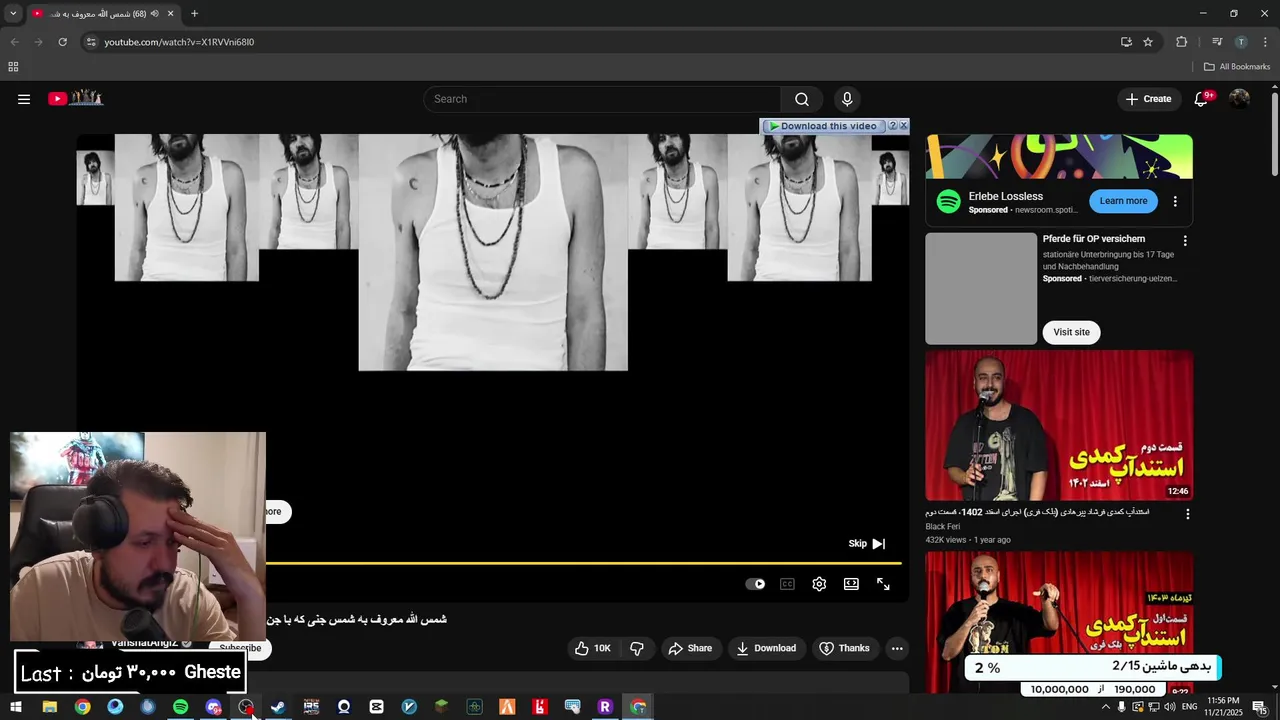Click the install app icon in address bar
Image resolution: width=1280 pixels, height=720 pixels.
pyautogui.click(x=1126, y=42)
